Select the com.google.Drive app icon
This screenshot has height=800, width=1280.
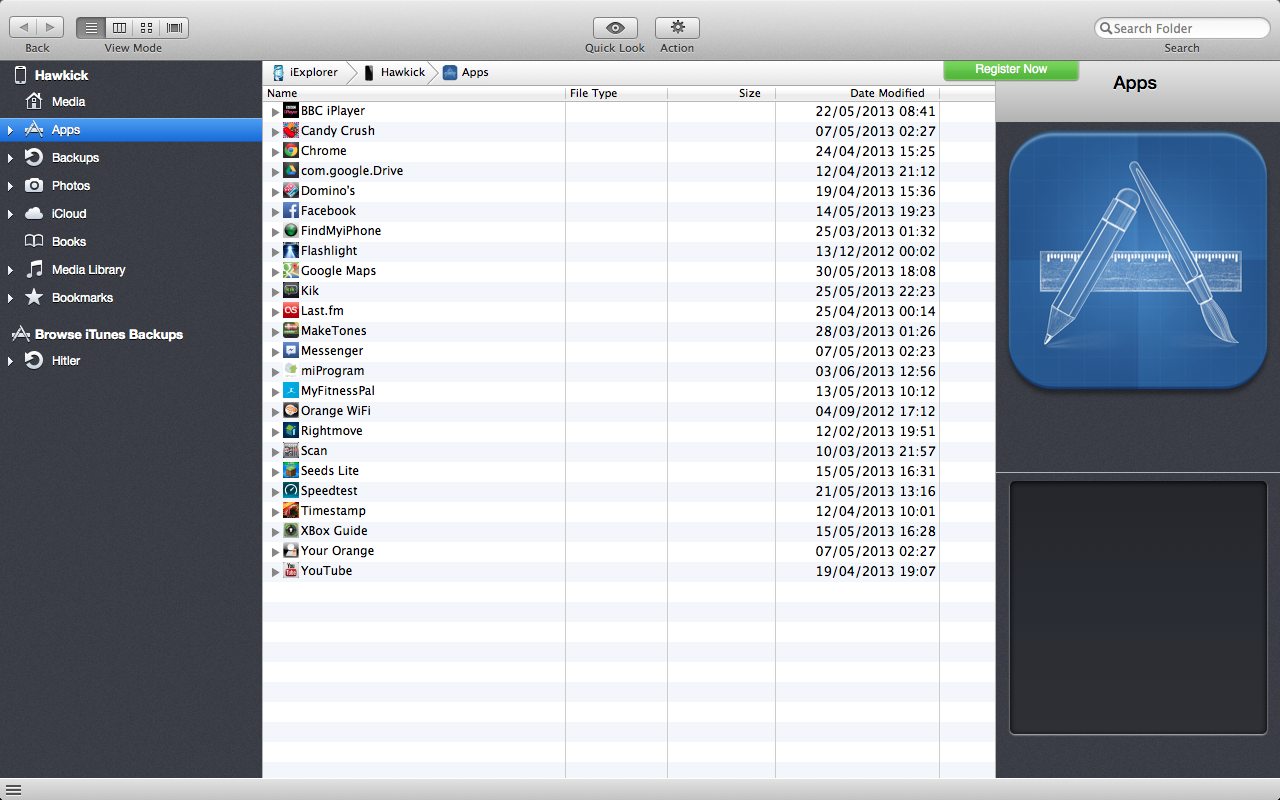click(291, 171)
